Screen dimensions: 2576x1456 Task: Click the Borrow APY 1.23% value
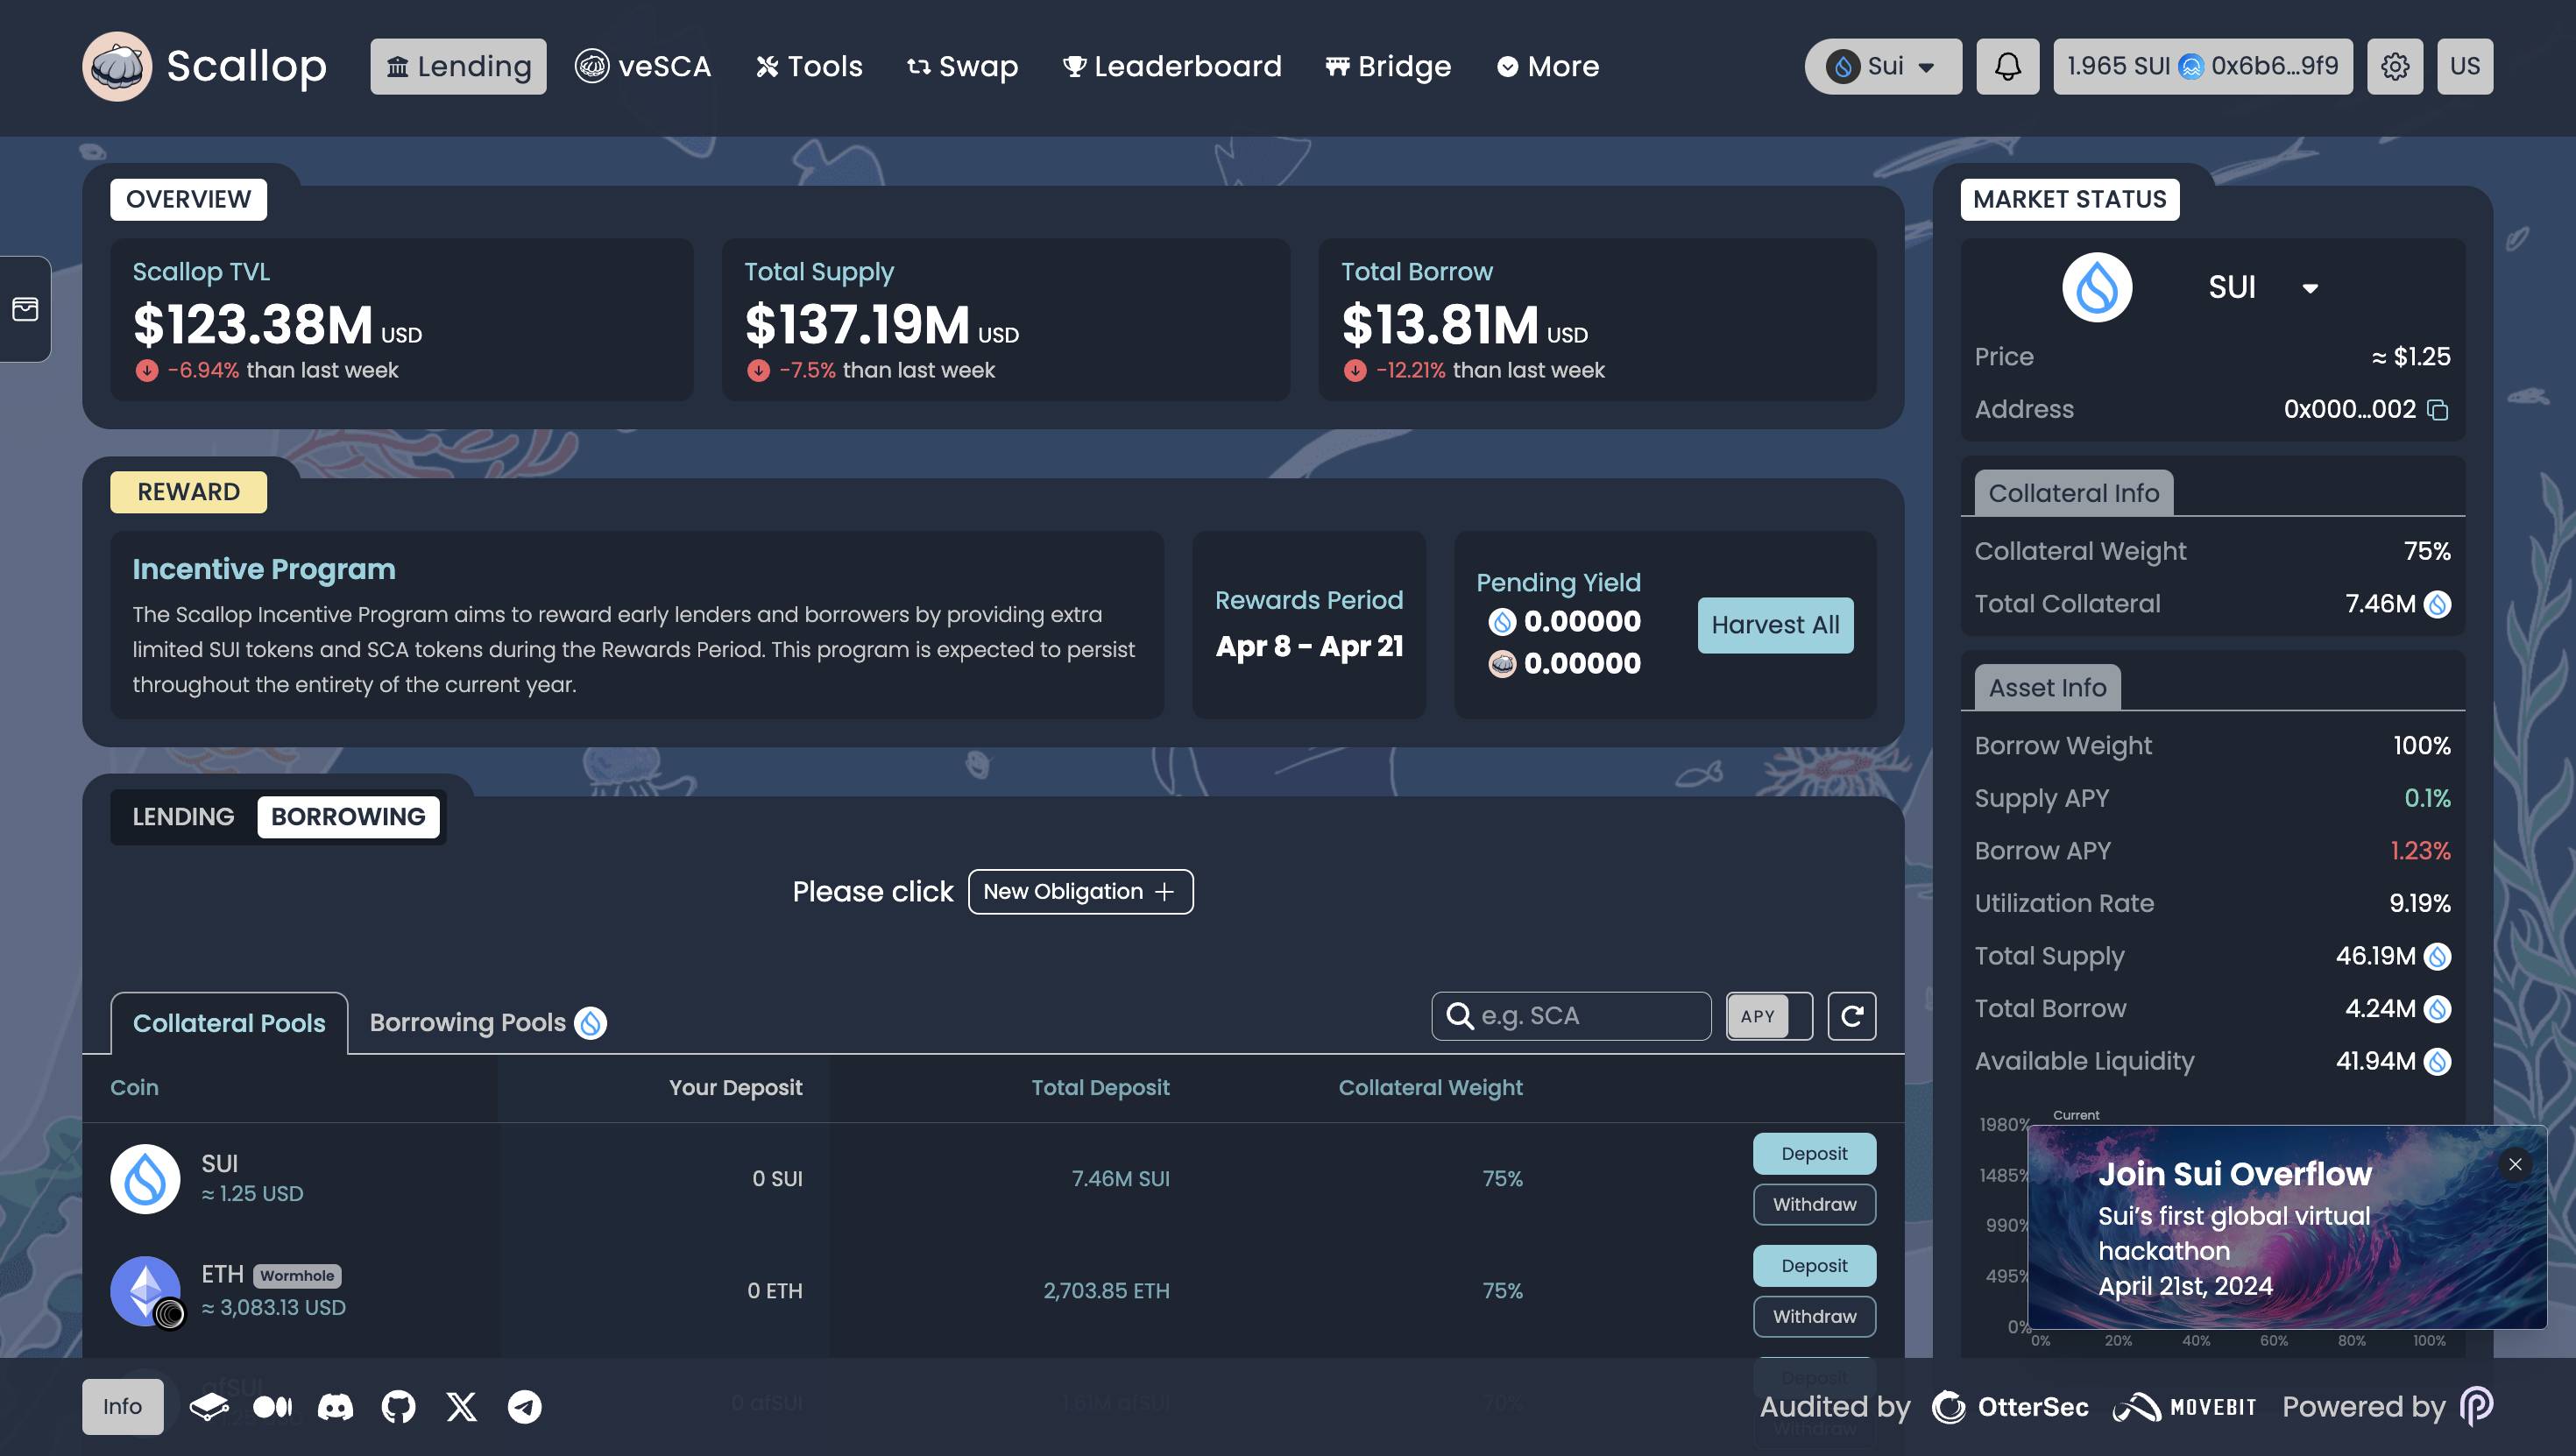pos(2420,851)
